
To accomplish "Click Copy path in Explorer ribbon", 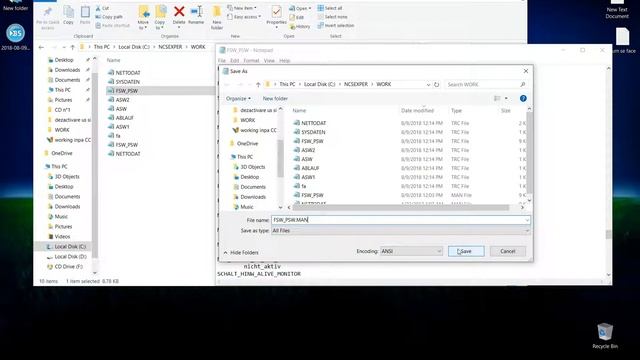I will click(109, 17).
